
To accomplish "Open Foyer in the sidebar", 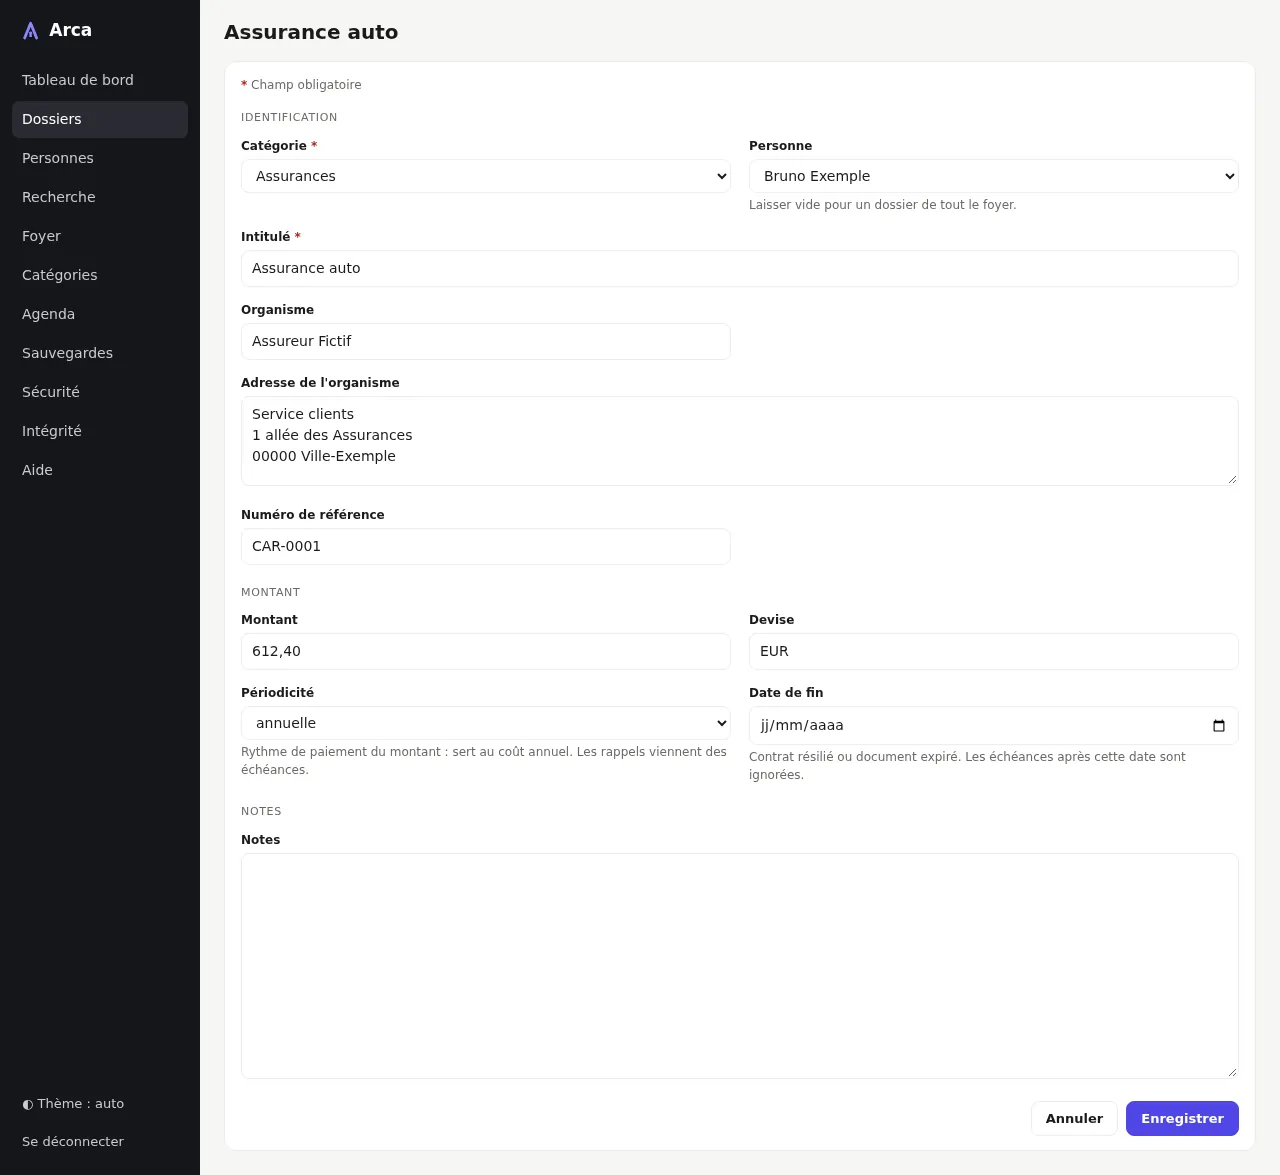I will [100, 236].
